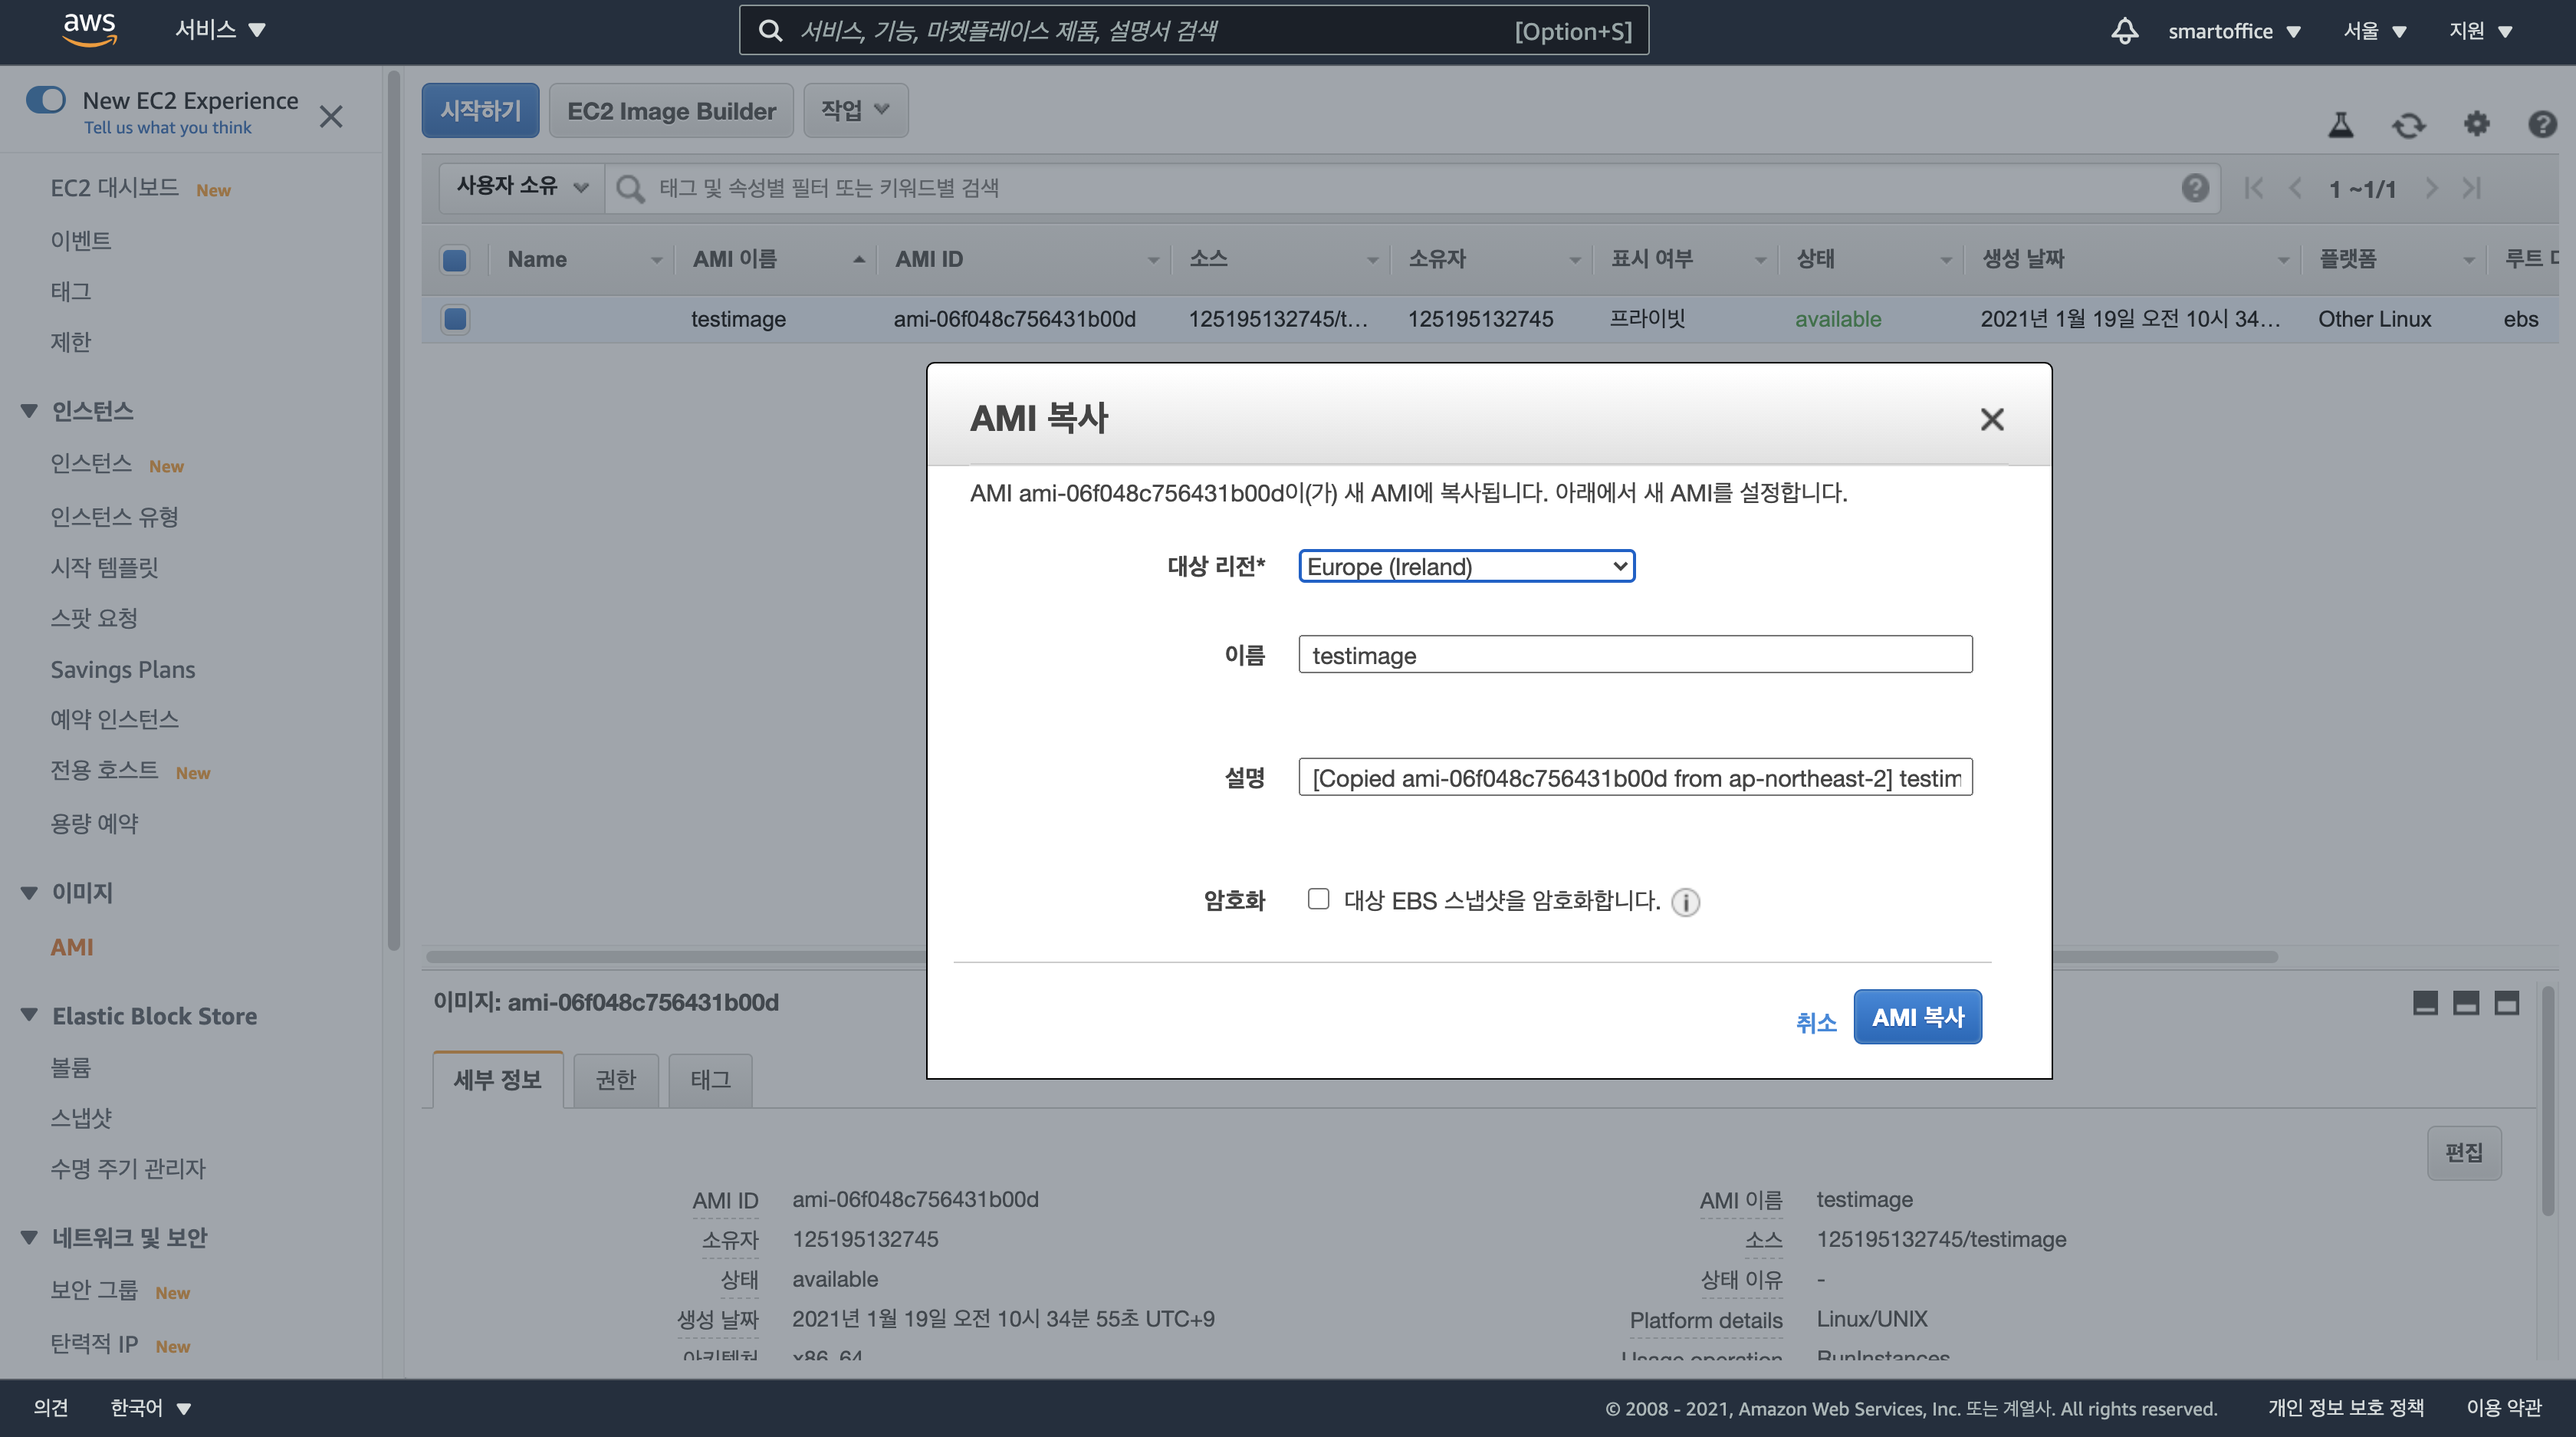2576x1437 pixels.
Task: Open the destination region dropdown
Action: tap(1466, 567)
